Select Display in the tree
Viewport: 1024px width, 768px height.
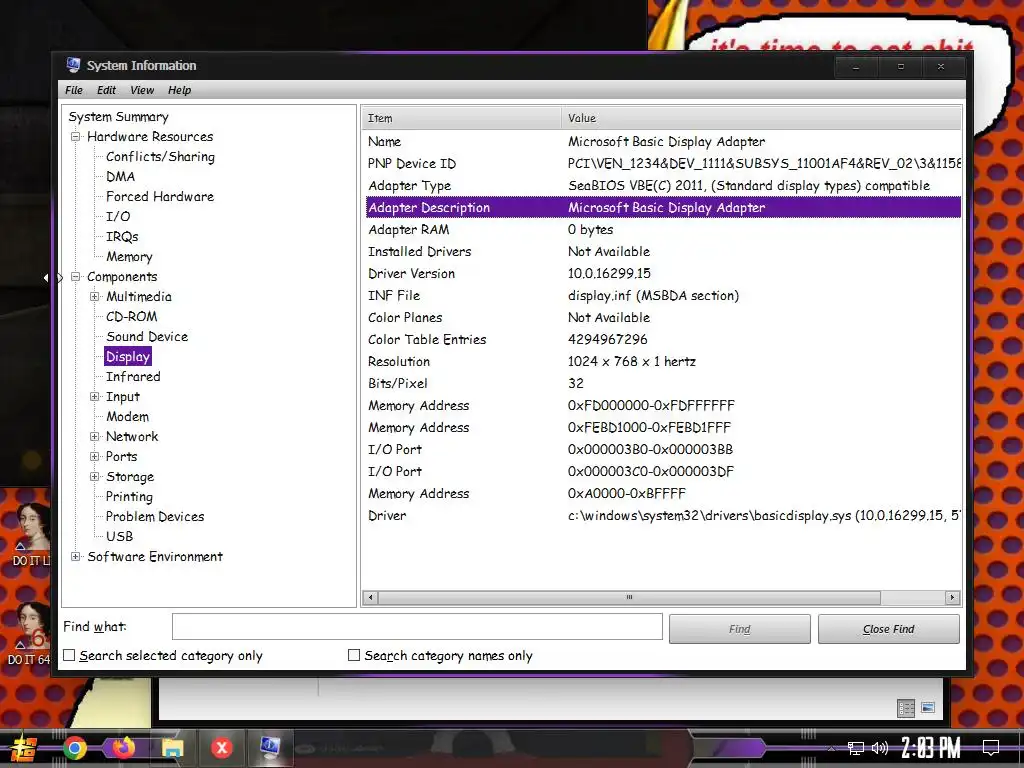(128, 357)
